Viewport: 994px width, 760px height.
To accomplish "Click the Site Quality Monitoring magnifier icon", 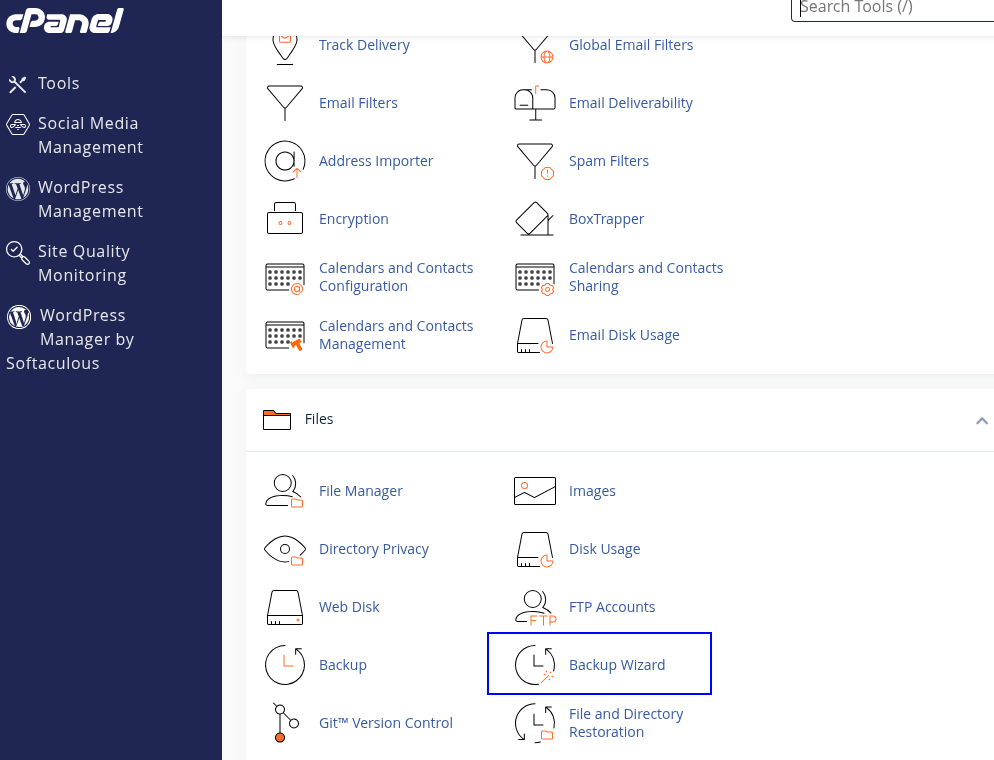I will coord(18,252).
